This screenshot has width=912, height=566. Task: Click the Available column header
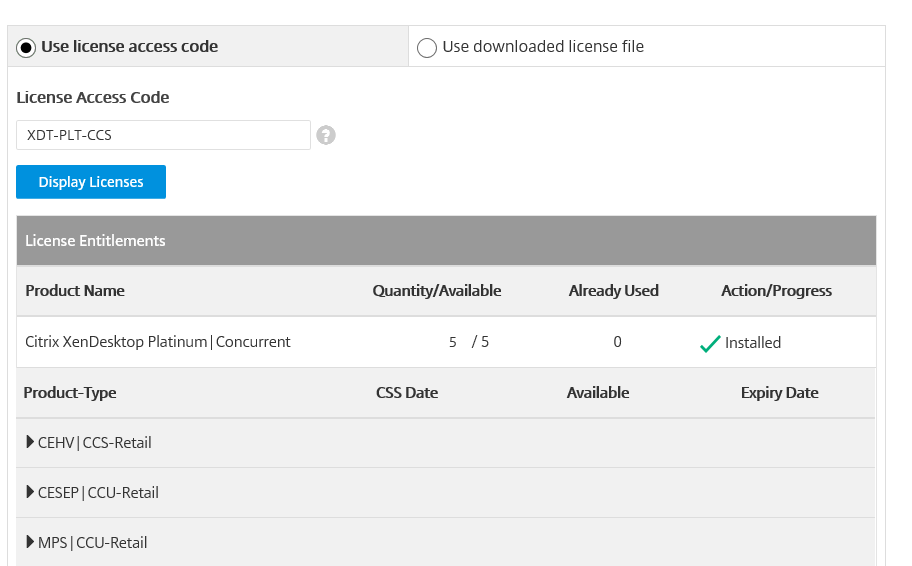598,393
